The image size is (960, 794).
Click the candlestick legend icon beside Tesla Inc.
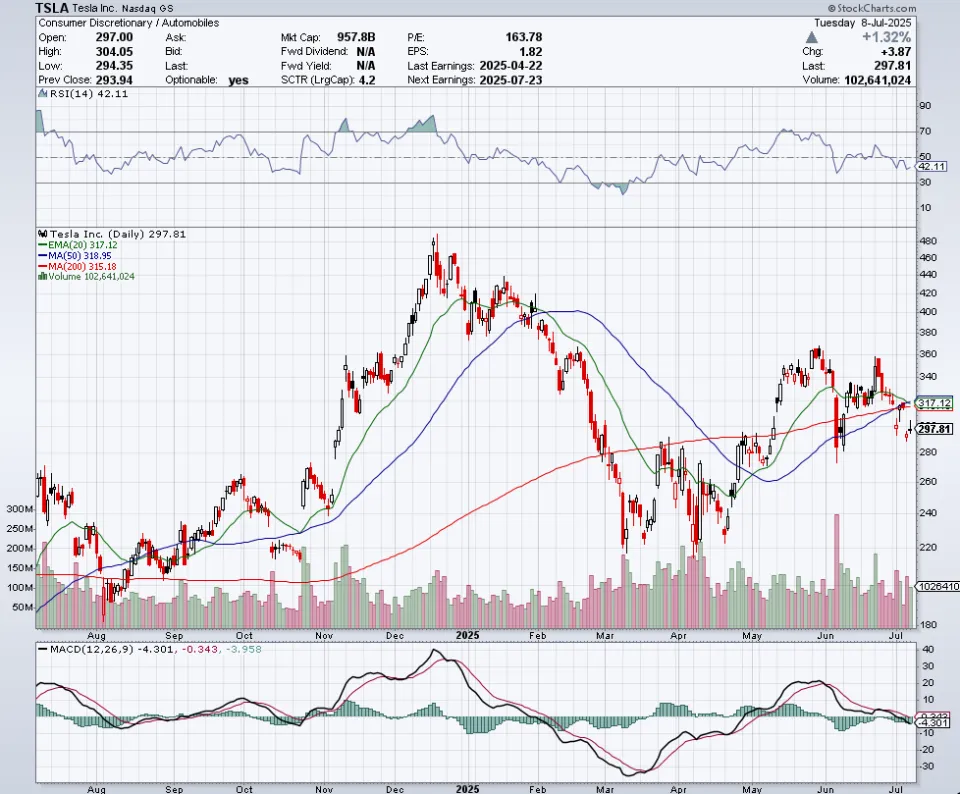pyautogui.click(x=42, y=234)
